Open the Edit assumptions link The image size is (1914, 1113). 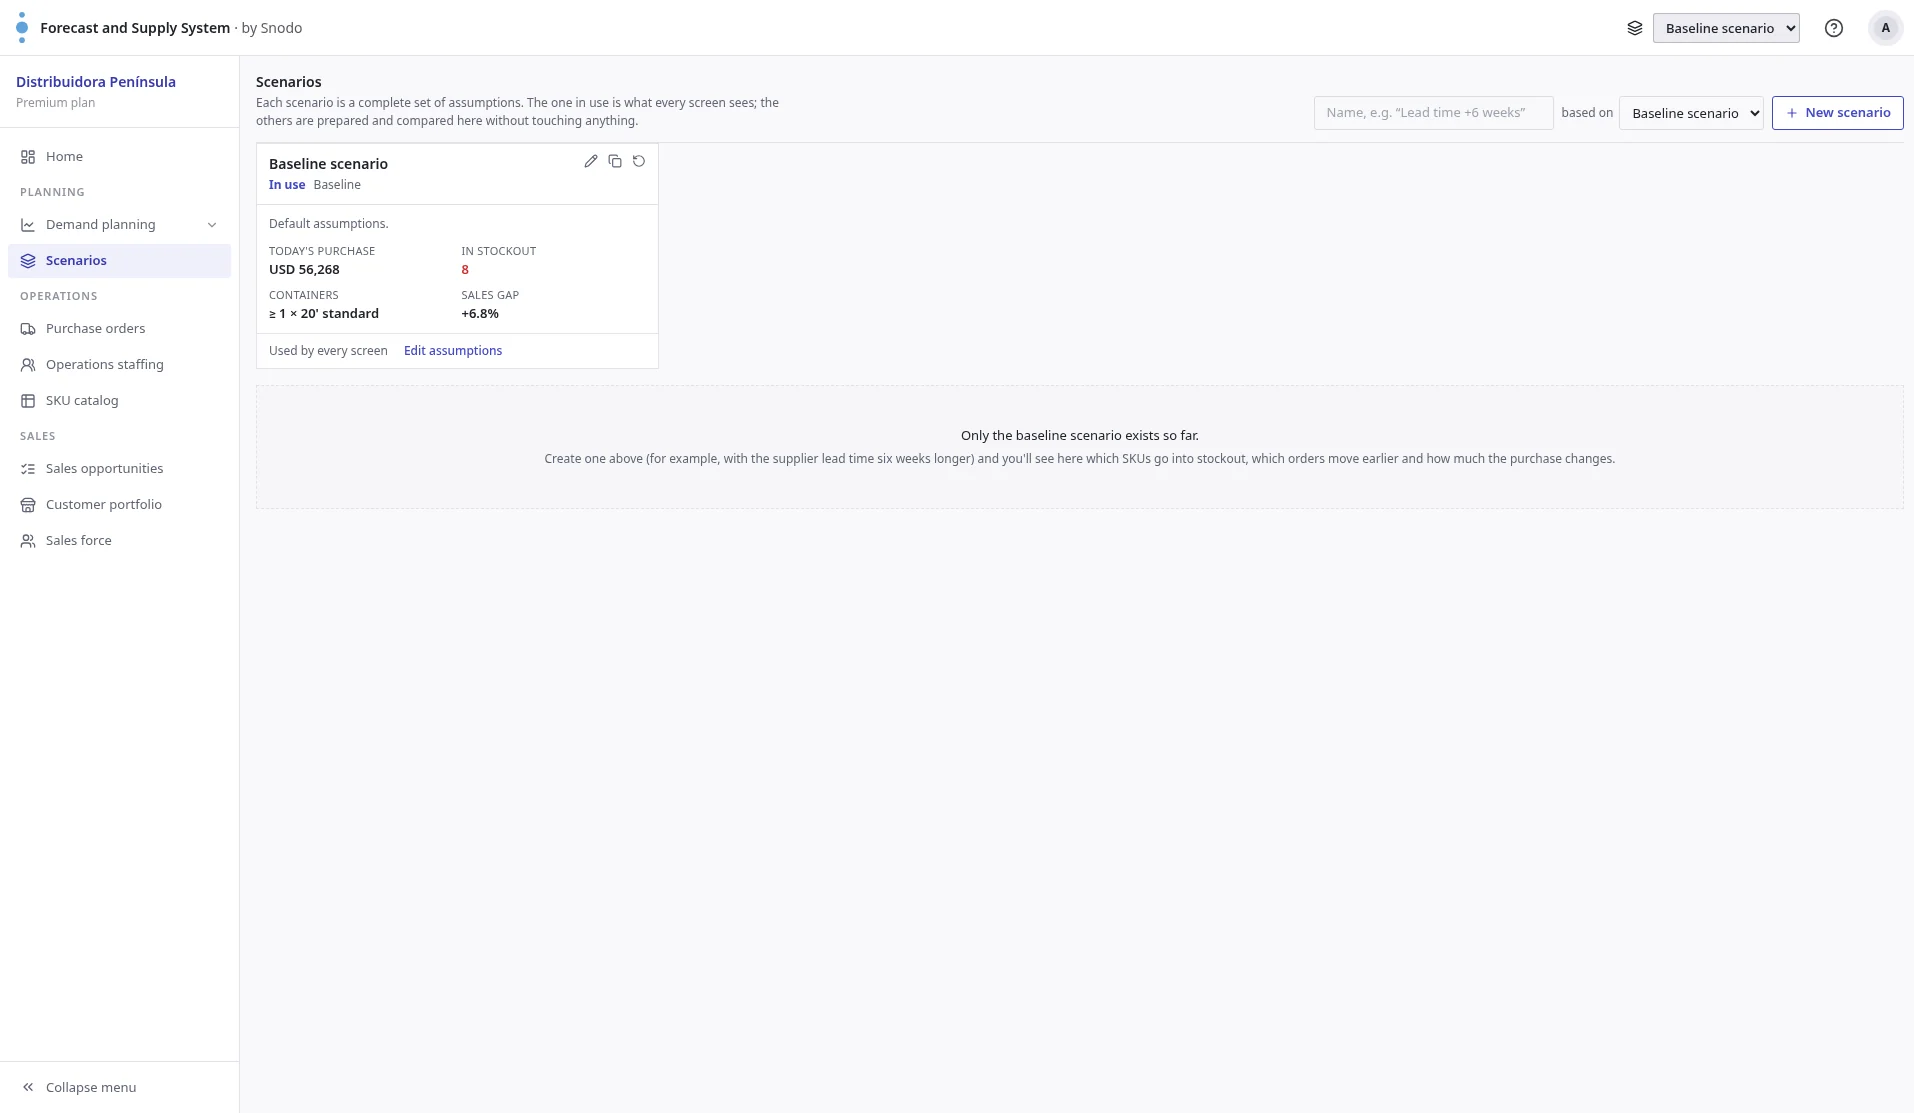(453, 351)
